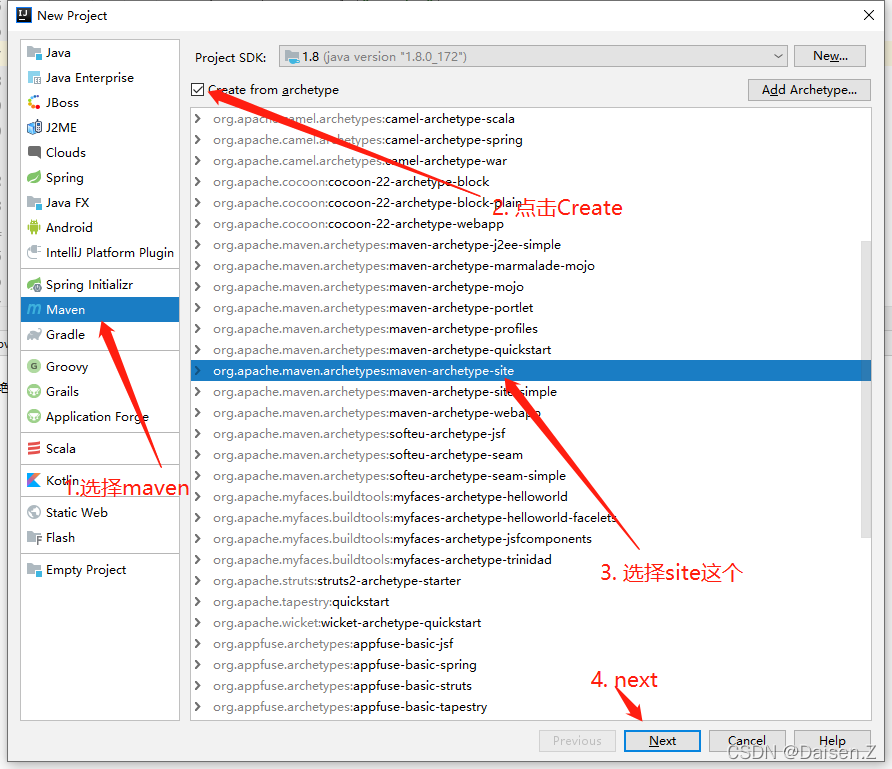The height and width of the screenshot is (769, 892).
Task: Select maven-archetype-marmalade-mojo row
Action: (x=530, y=266)
